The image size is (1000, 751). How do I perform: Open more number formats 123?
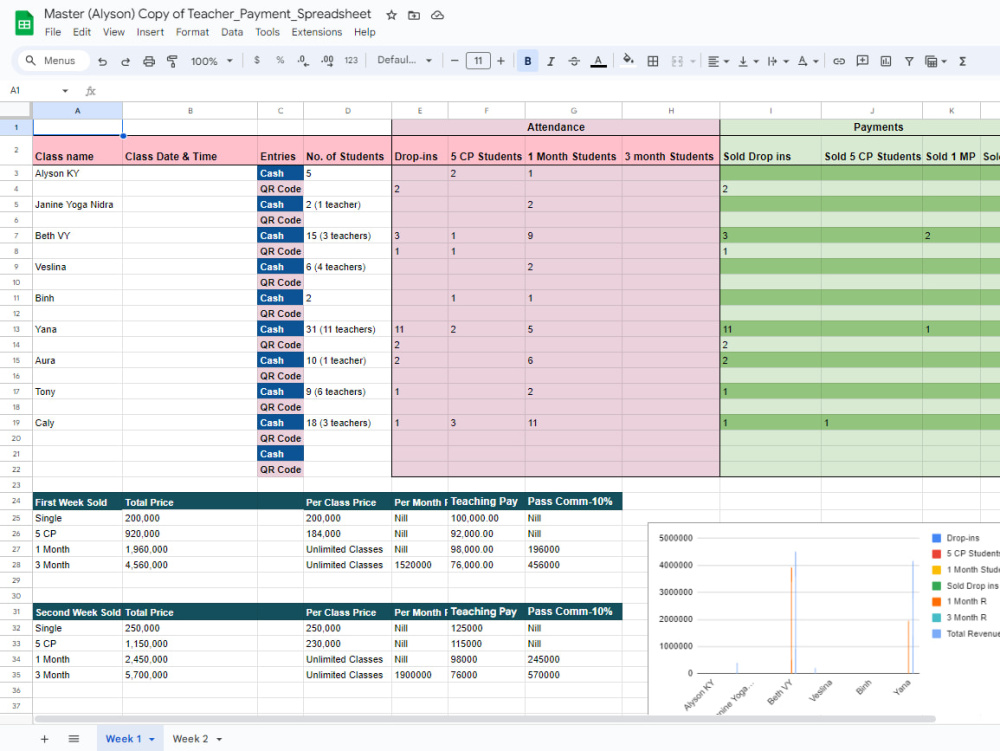tap(351, 61)
